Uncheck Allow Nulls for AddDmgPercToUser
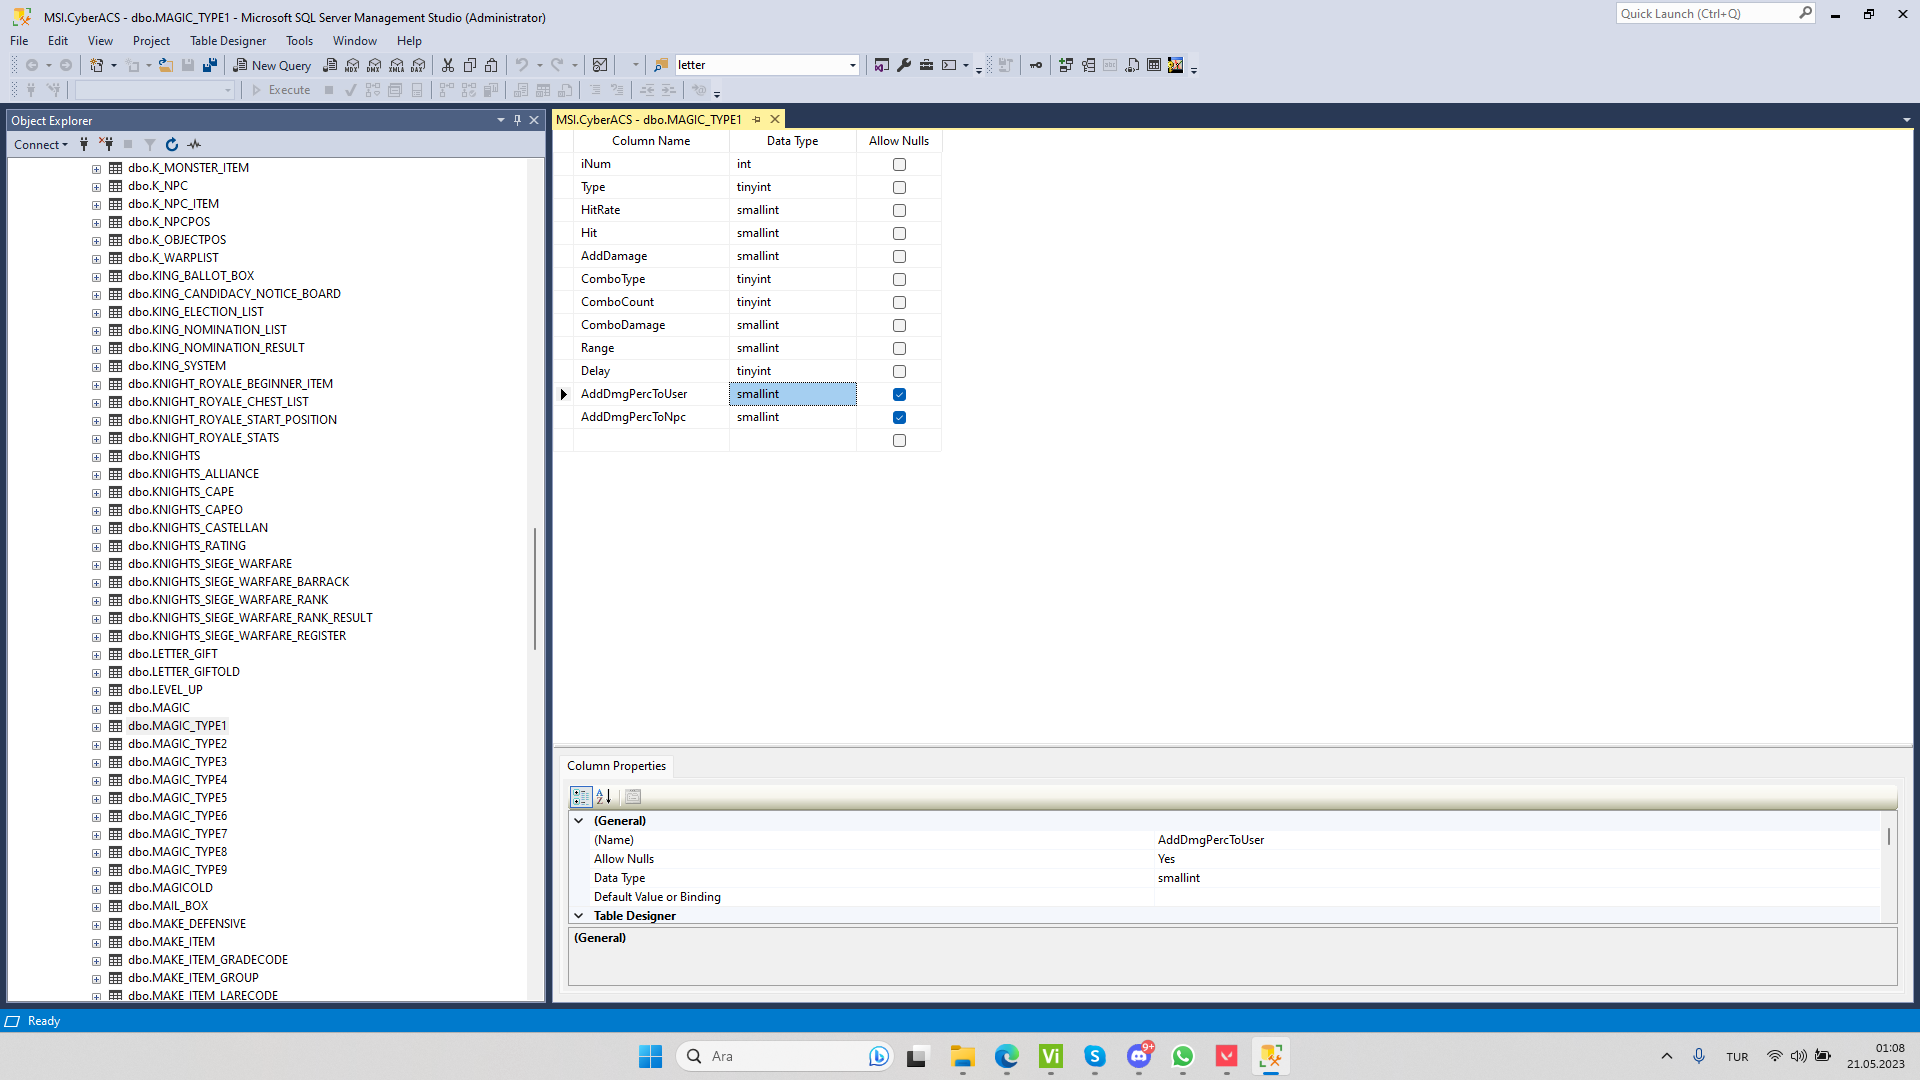The height and width of the screenshot is (1080, 1920). (899, 394)
